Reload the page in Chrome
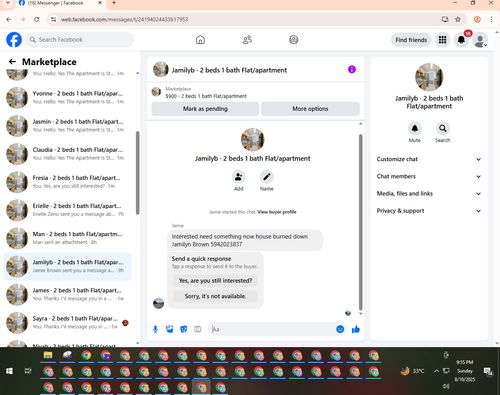This screenshot has height=395, width=500. coord(37,19)
